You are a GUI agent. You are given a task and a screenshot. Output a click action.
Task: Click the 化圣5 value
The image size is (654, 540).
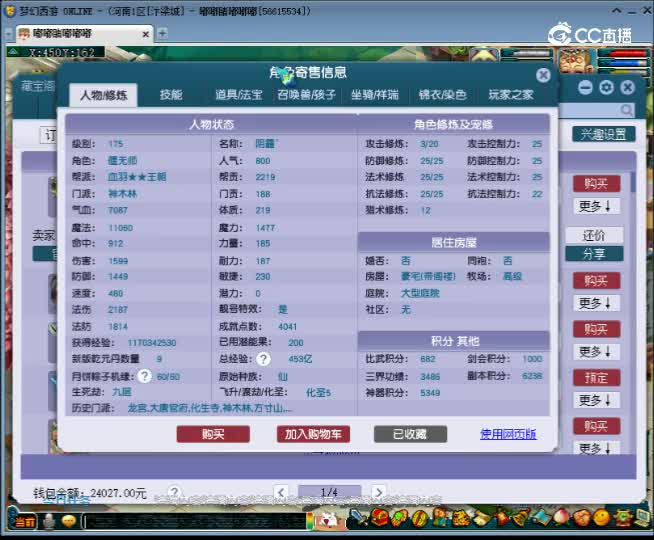(x=318, y=392)
